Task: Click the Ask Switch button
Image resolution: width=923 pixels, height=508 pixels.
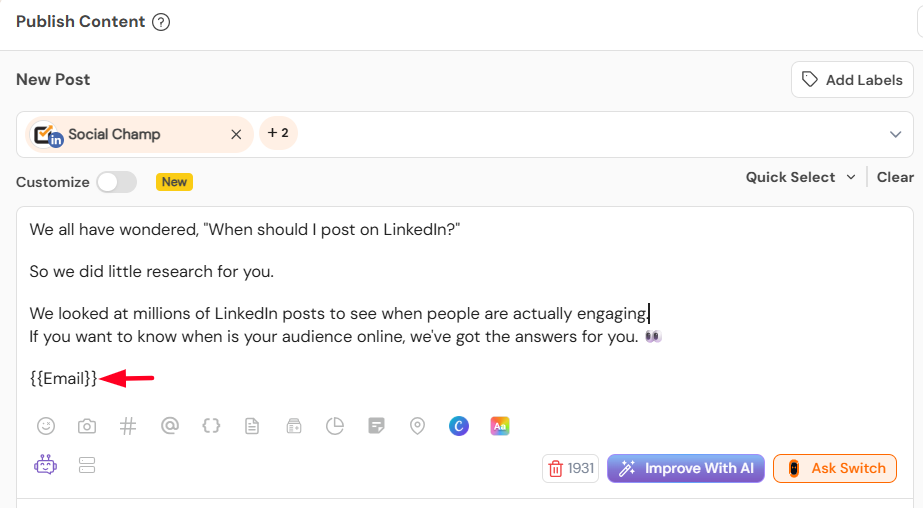Action: coord(835,468)
